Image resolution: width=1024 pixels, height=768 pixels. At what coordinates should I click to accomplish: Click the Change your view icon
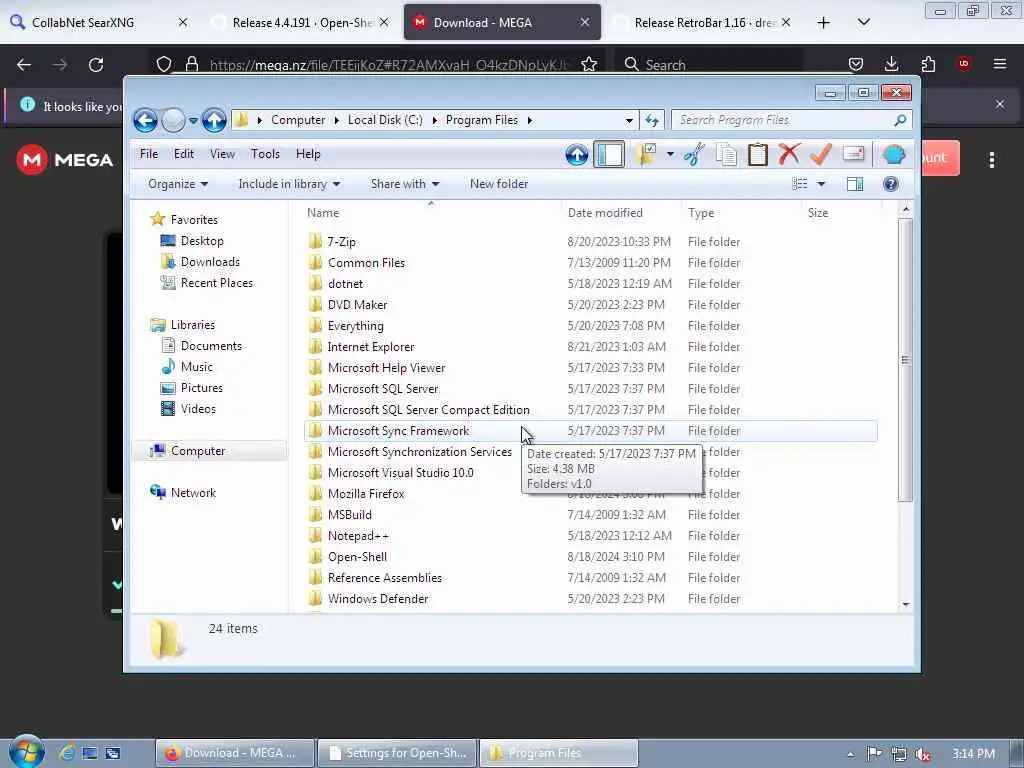point(800,184)
